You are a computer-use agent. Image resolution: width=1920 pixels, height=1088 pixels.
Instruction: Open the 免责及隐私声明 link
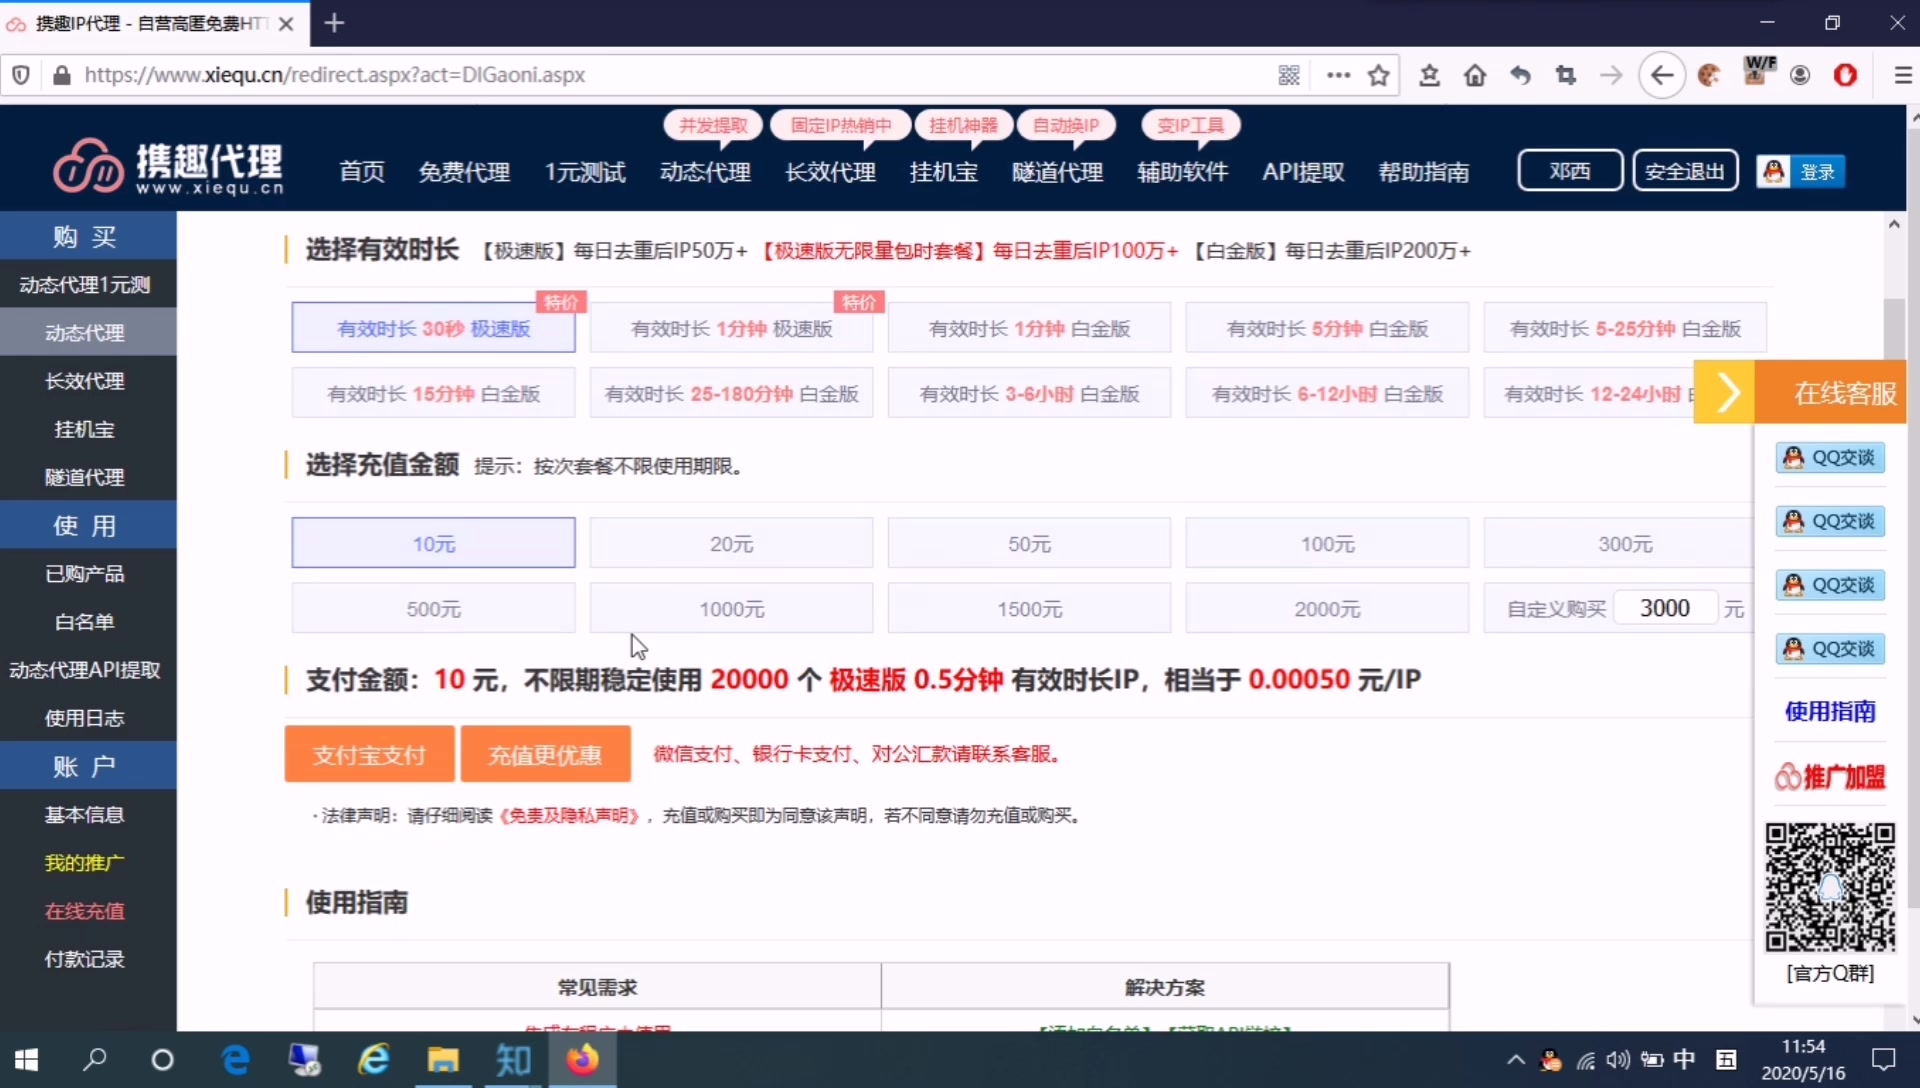coord(568,815)
